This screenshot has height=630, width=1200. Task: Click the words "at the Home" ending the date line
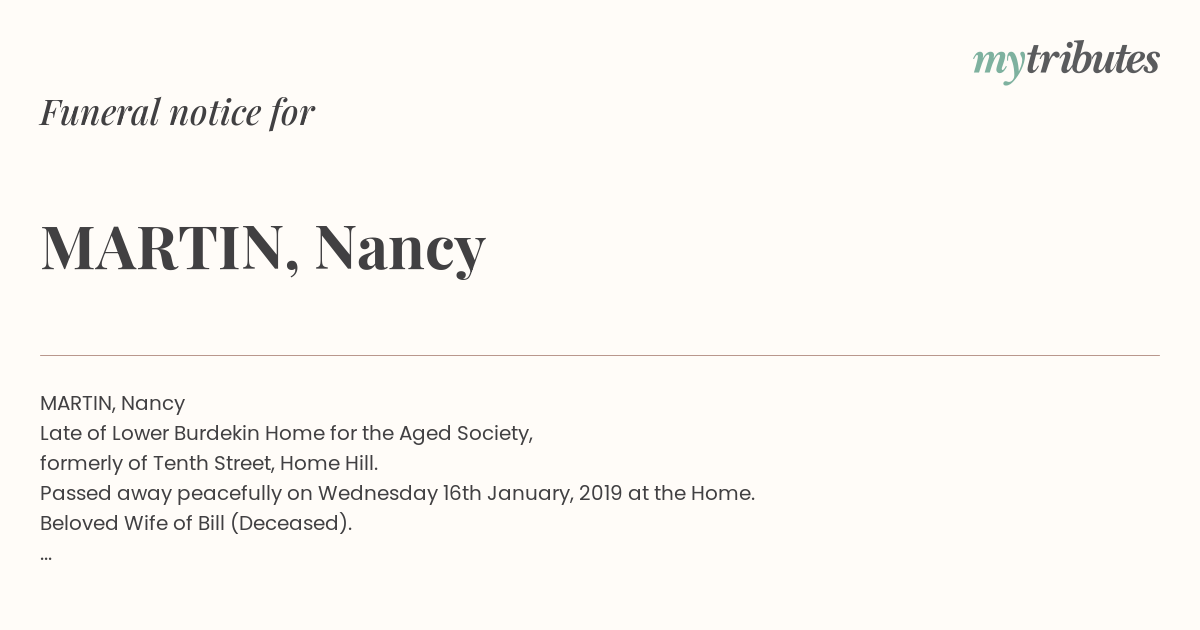[689, 493]
